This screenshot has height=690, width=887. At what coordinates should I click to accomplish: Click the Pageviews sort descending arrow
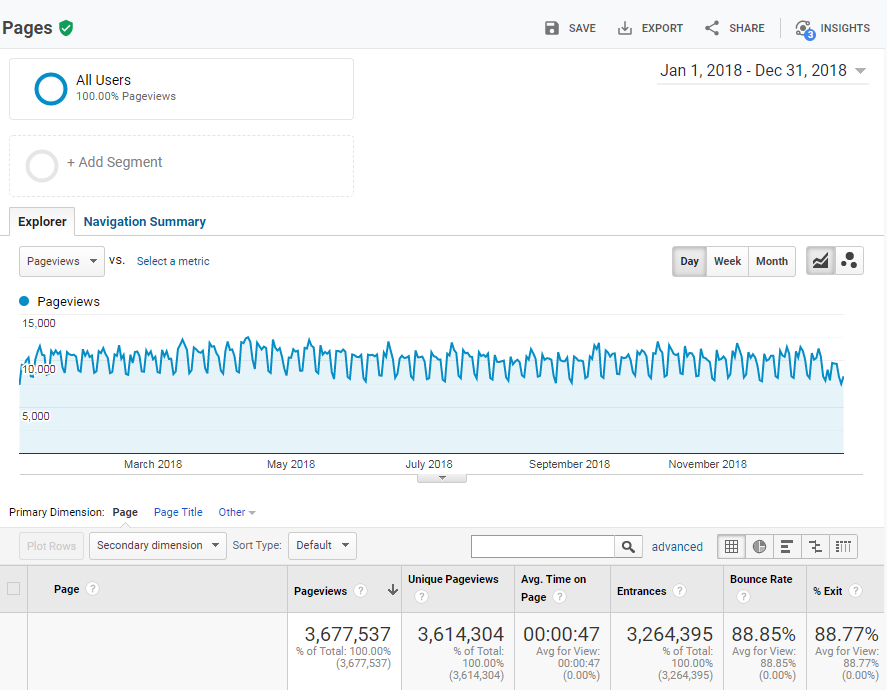tap(393, 590)
